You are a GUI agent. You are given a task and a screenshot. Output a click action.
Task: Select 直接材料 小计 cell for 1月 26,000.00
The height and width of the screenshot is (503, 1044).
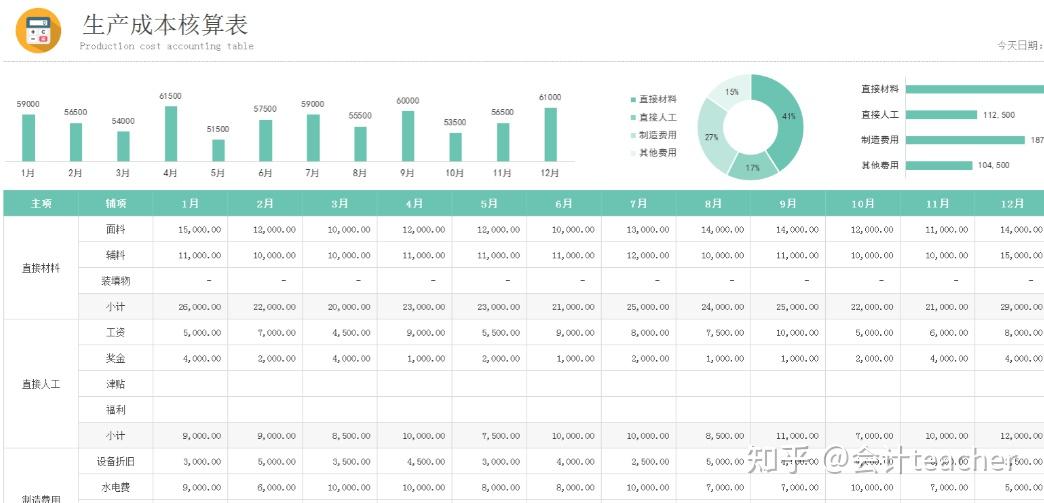coord(190,306)
